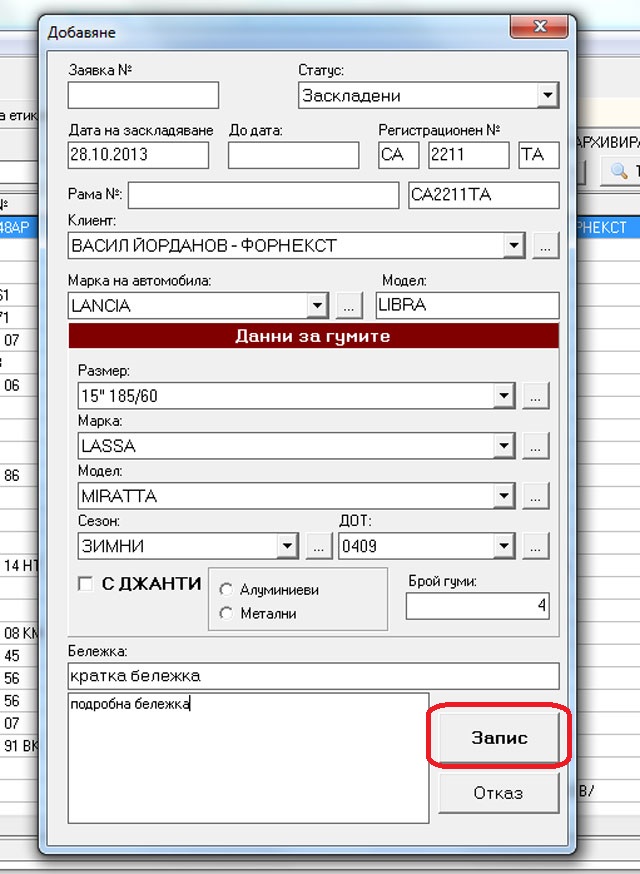Open ellipsis button beside Размер

(536, 396)
